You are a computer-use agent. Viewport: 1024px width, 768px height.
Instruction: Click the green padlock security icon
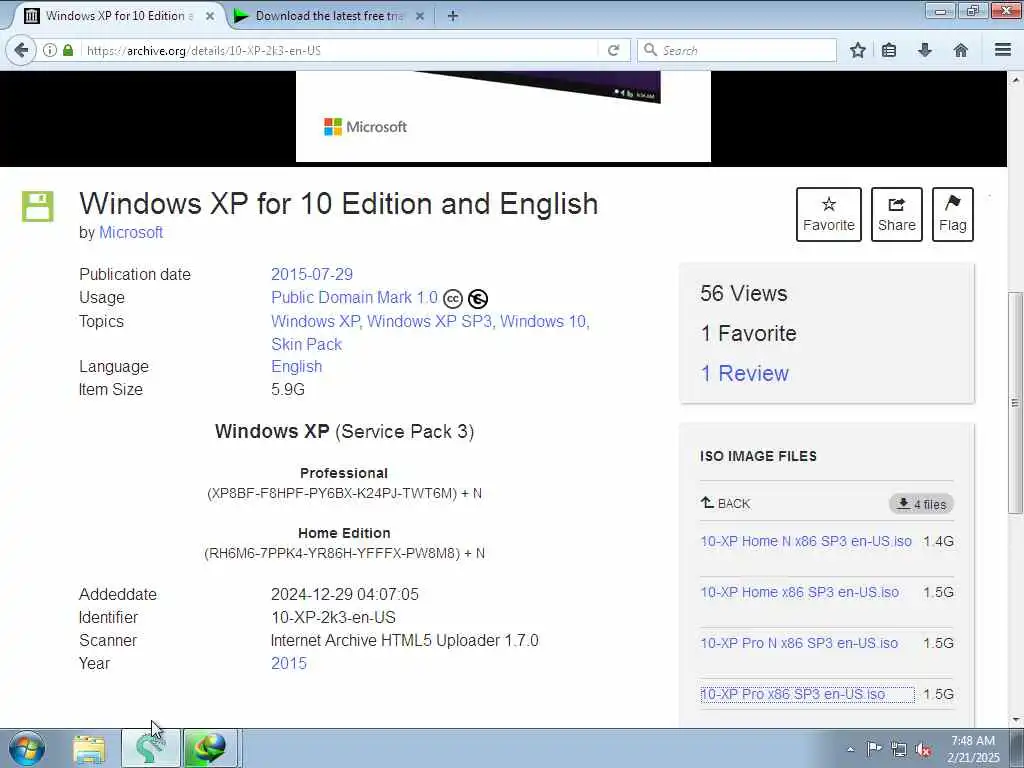pyautogui.click(x=68, y=50)
